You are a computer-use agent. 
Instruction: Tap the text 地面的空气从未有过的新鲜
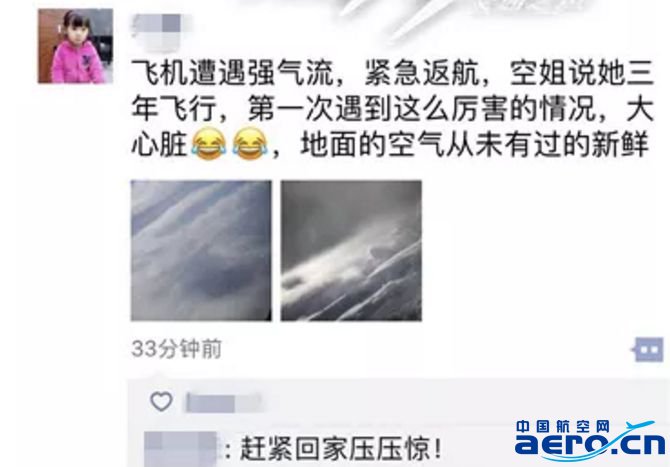click(475, 145)
